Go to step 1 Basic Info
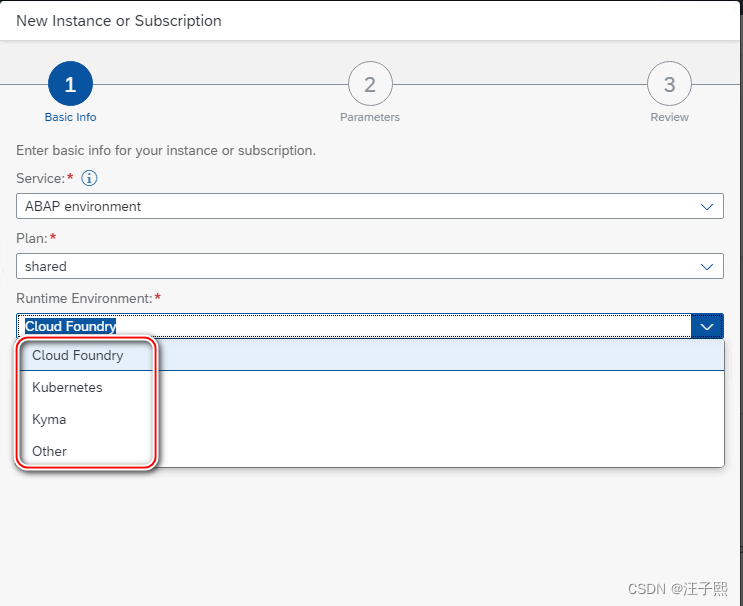 click(70, 84)
